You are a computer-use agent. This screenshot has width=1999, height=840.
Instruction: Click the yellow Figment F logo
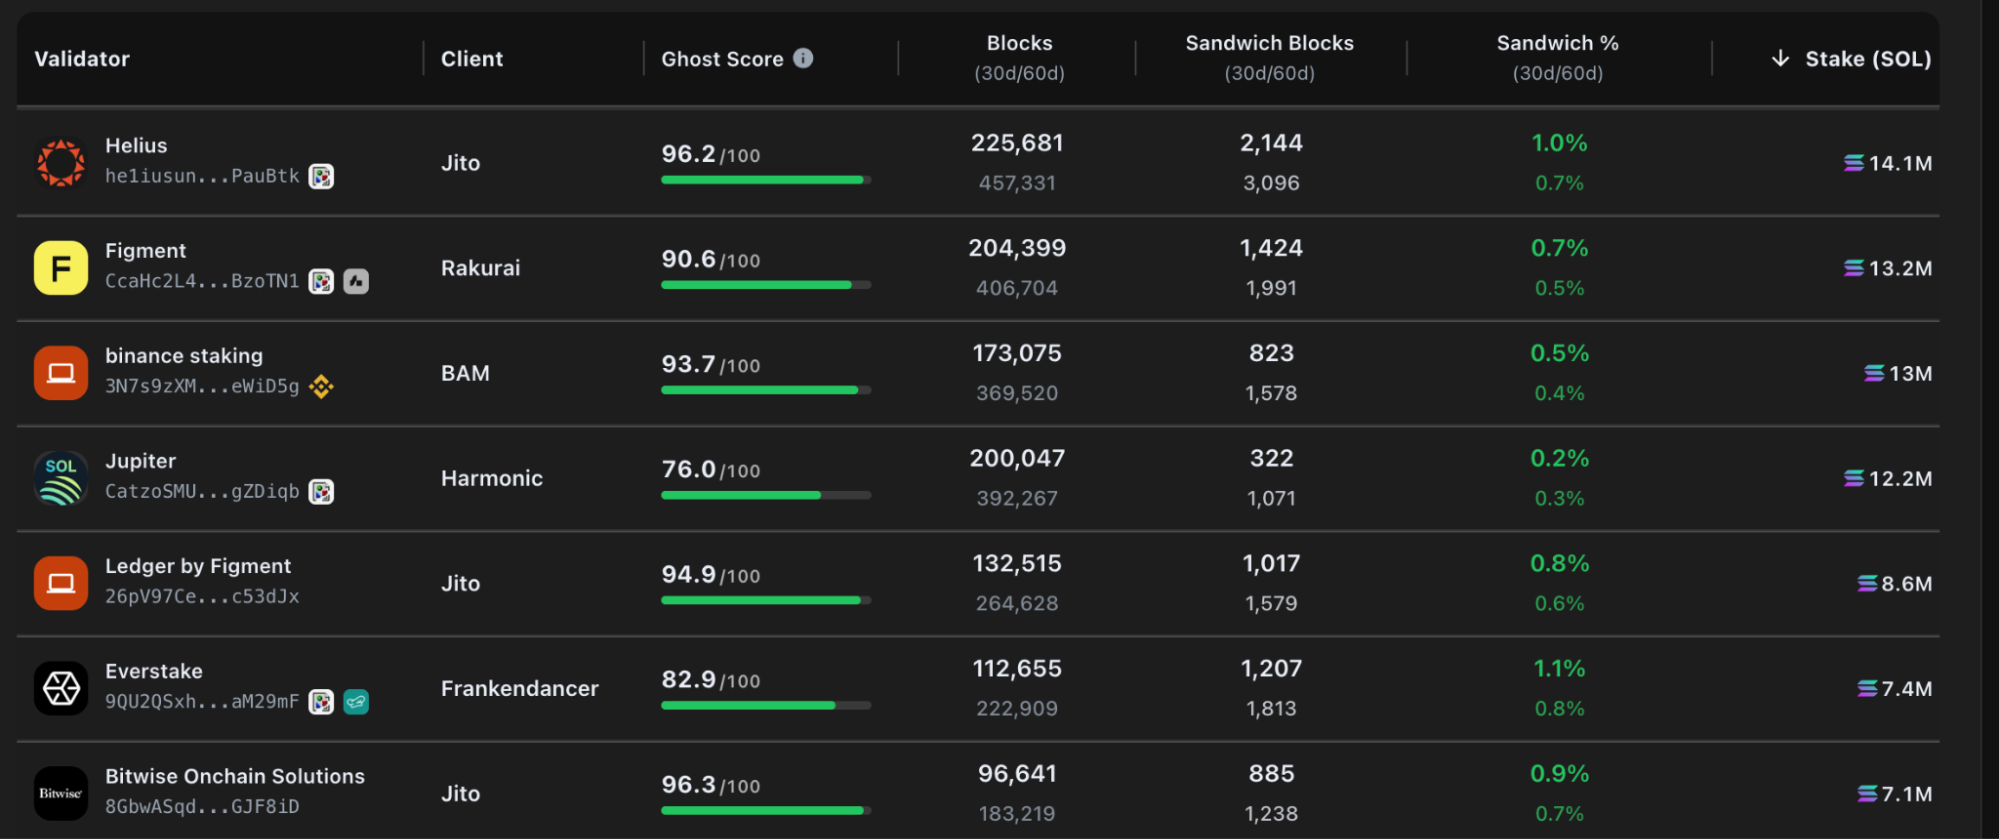[x=61, y=268]
